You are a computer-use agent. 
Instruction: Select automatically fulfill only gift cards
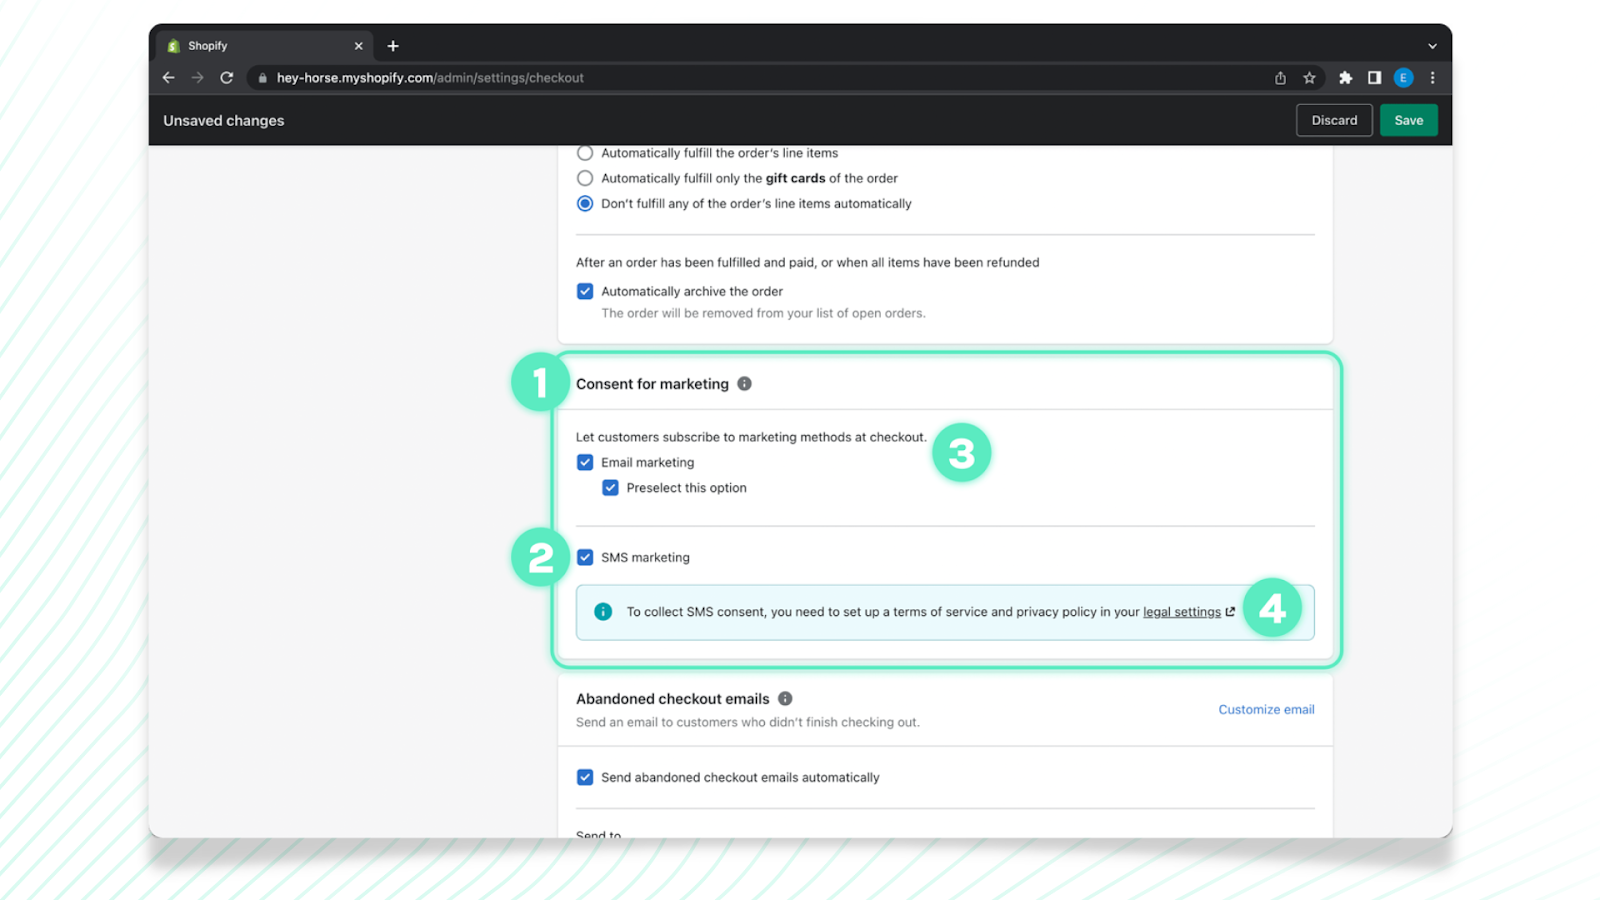click(585, 178)
